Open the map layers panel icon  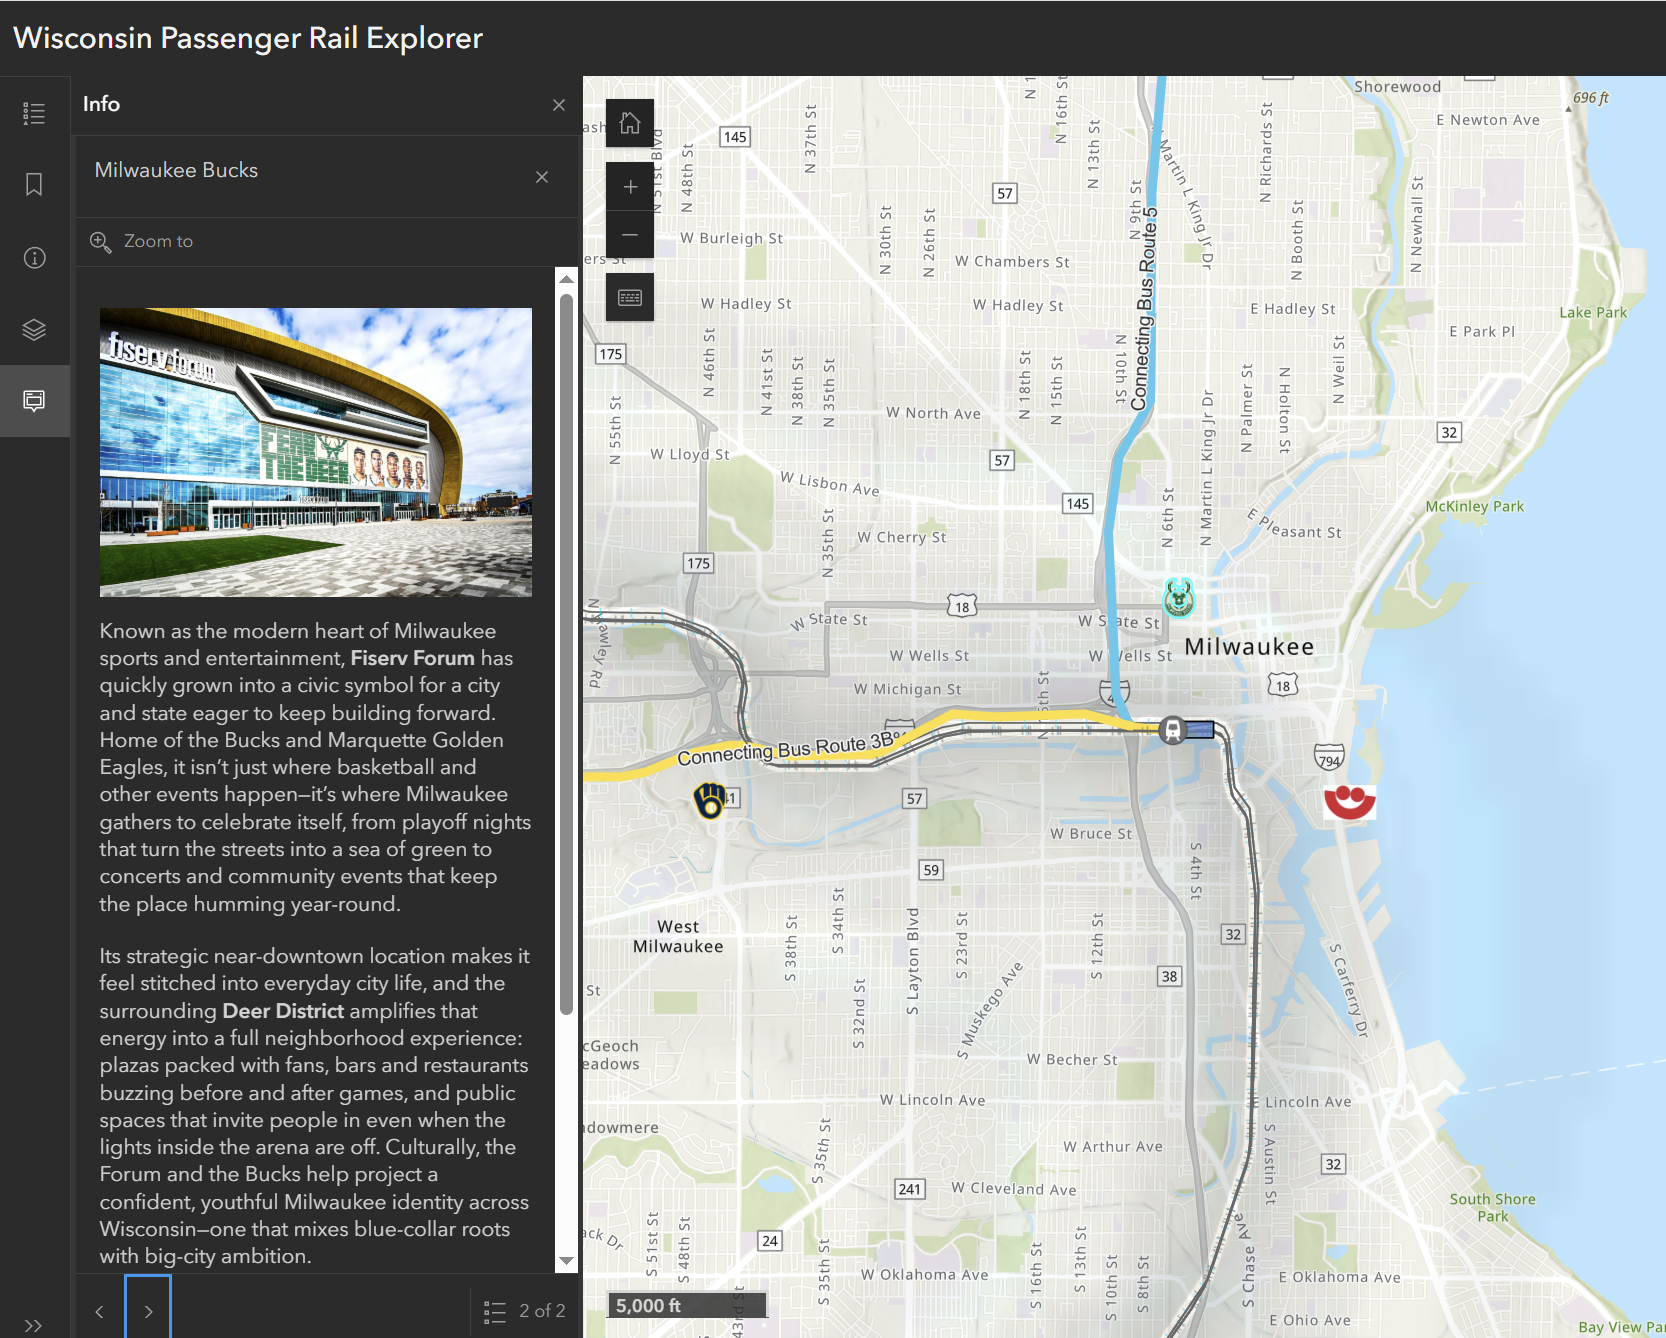pos(34,329)
